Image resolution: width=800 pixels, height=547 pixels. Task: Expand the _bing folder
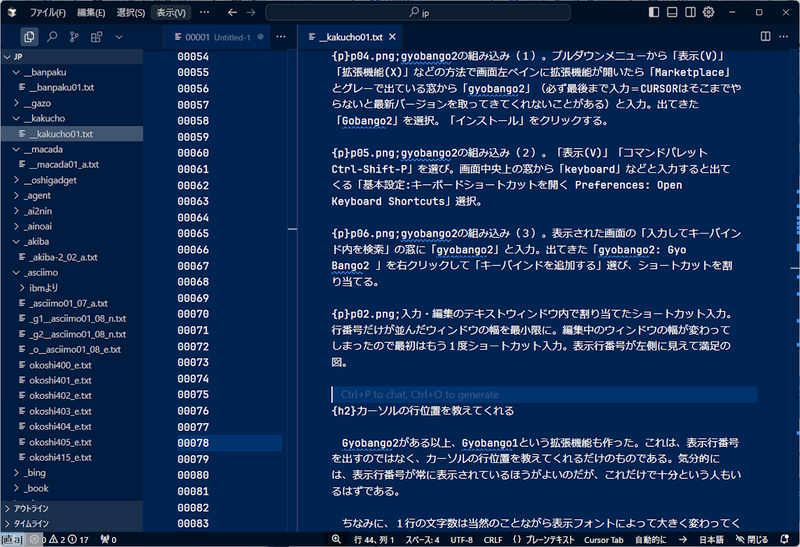[16, 473]
